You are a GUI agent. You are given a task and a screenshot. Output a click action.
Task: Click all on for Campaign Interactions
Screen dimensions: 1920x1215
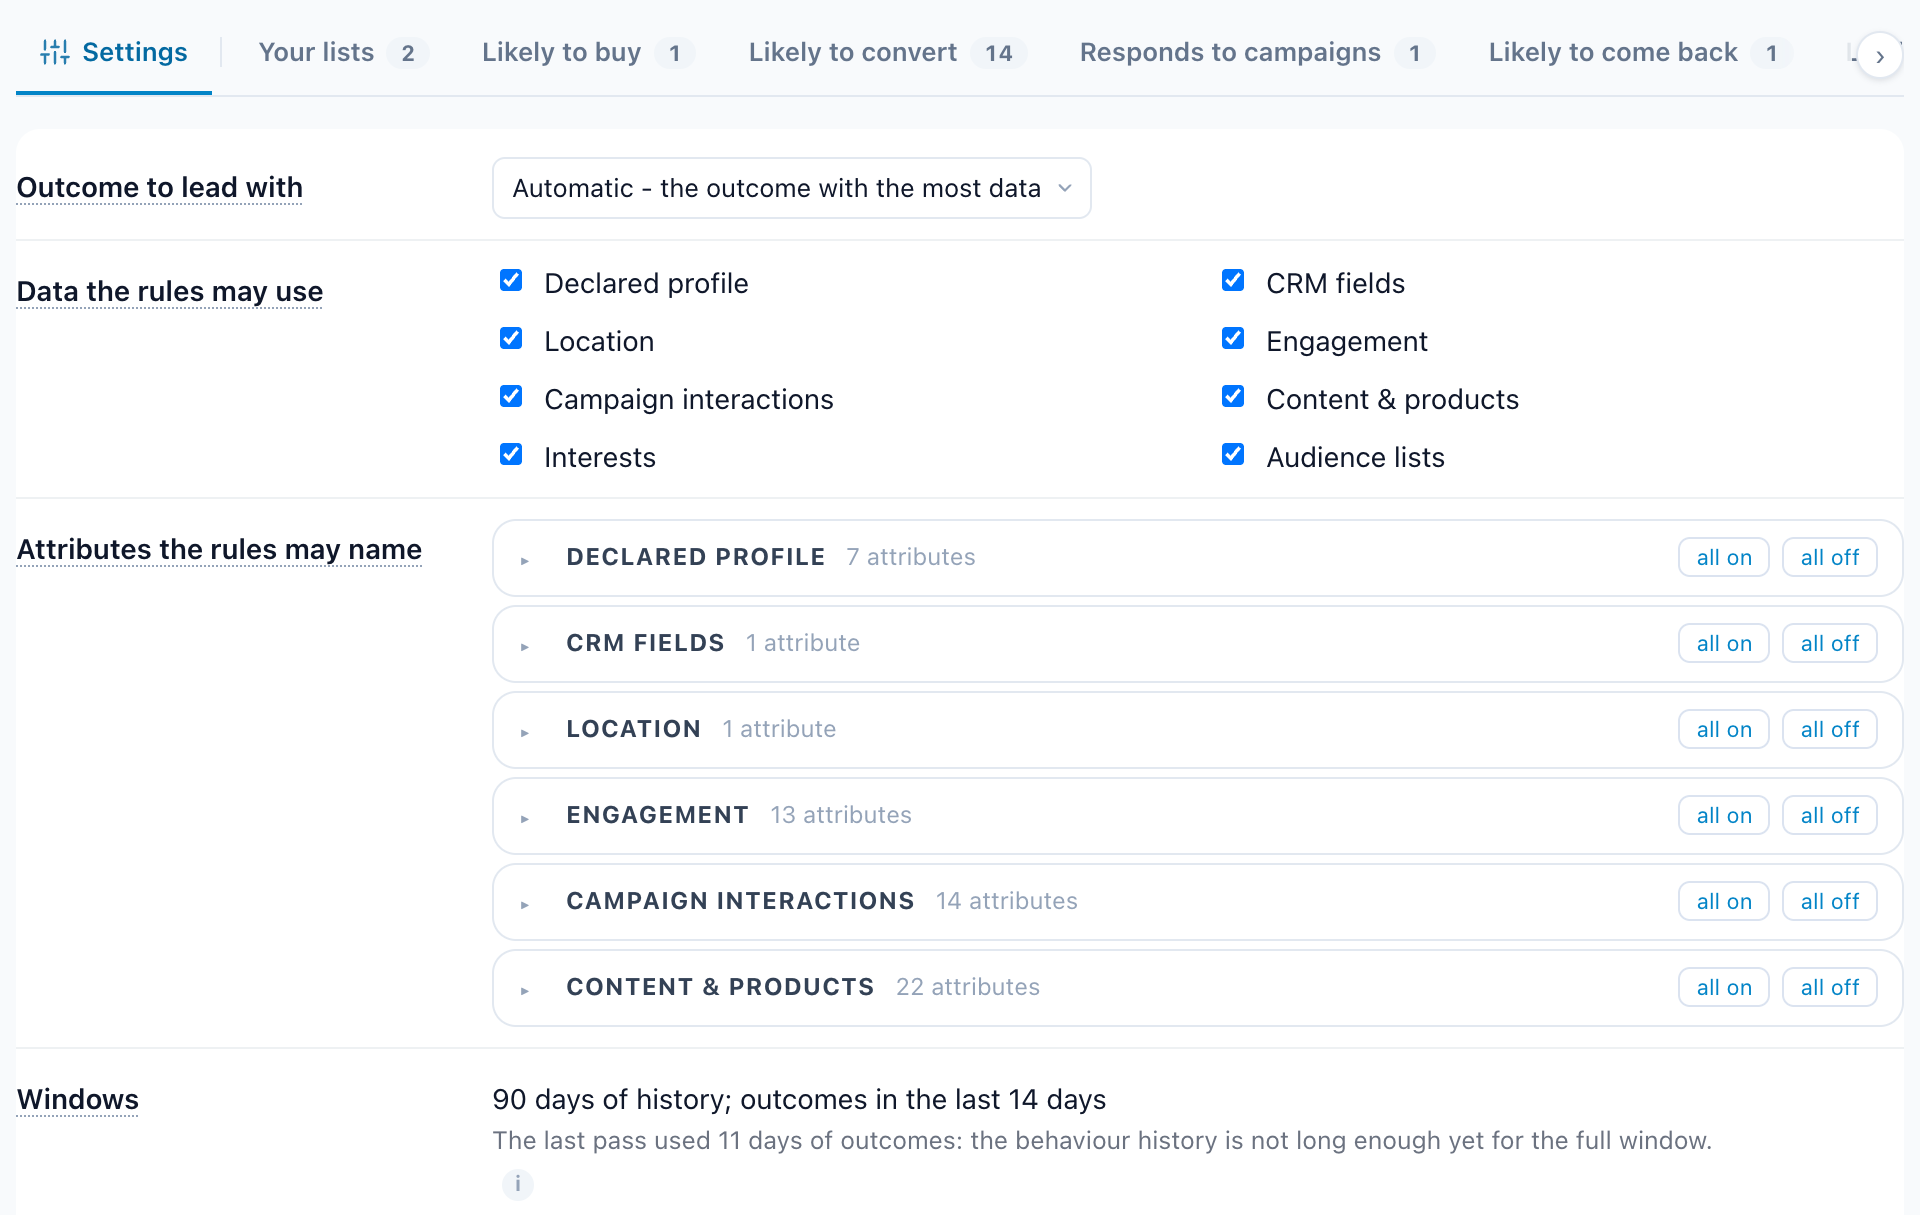point(1724,901)
